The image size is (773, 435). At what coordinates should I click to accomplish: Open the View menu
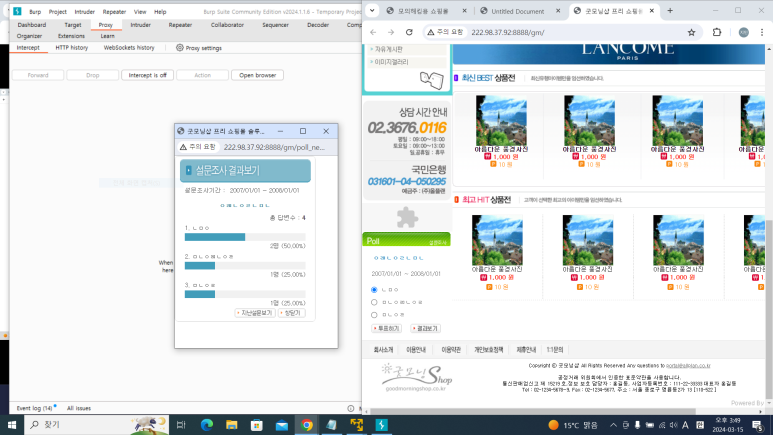(x=140, y=11)
